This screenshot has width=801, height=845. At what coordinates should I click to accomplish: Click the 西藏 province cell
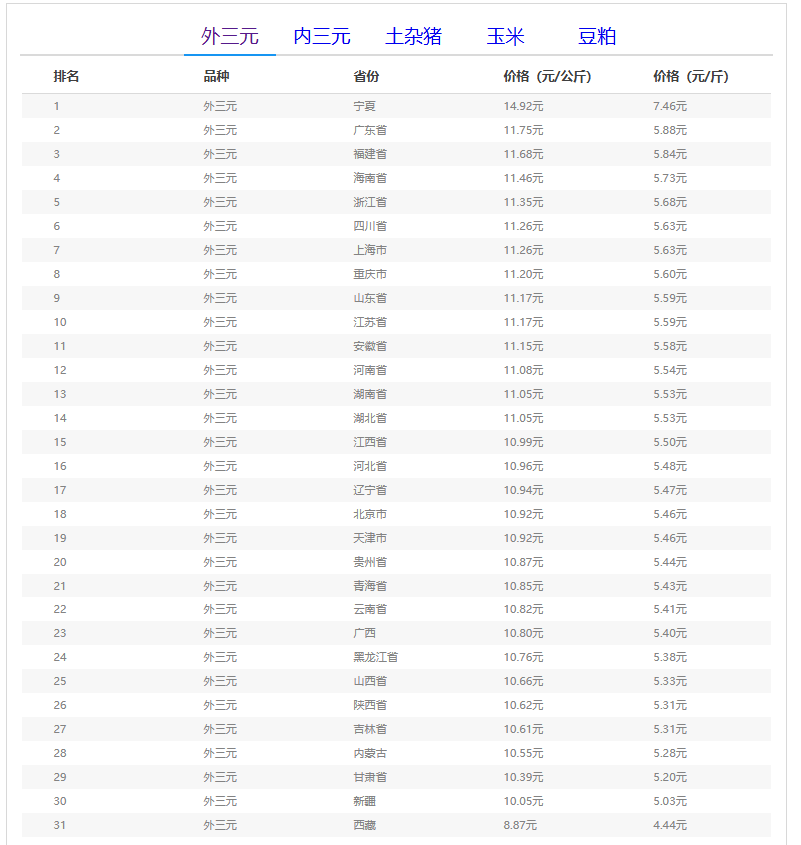364,825
